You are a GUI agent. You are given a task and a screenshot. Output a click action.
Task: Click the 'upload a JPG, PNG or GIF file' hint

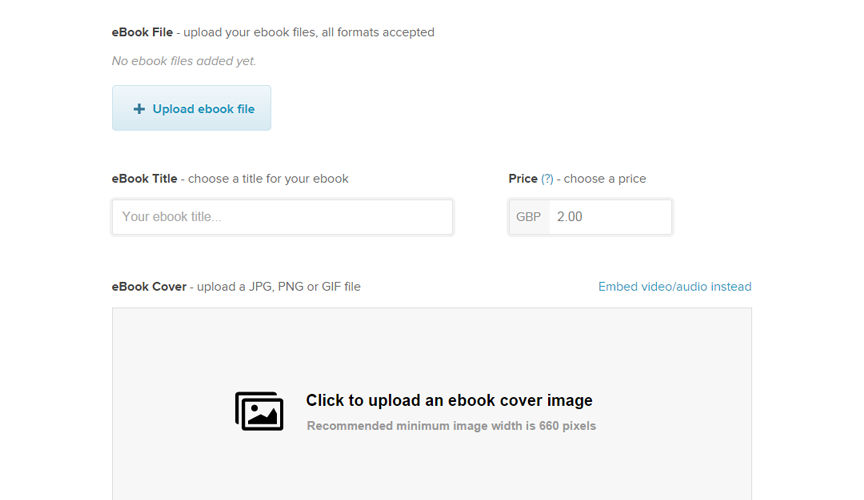click(279, 287)
